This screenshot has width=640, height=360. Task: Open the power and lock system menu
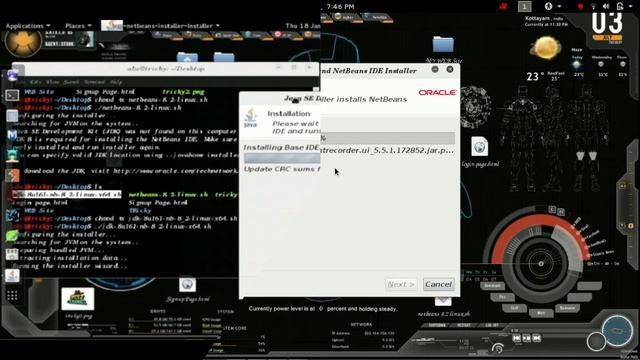click(x=624, y=6)
